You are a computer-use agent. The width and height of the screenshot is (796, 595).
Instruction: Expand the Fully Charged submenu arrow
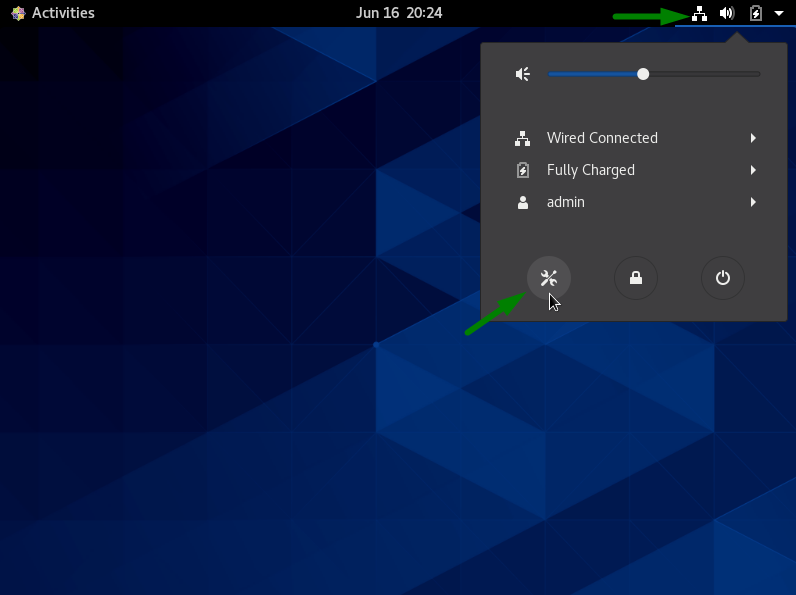tap(752, 170)
